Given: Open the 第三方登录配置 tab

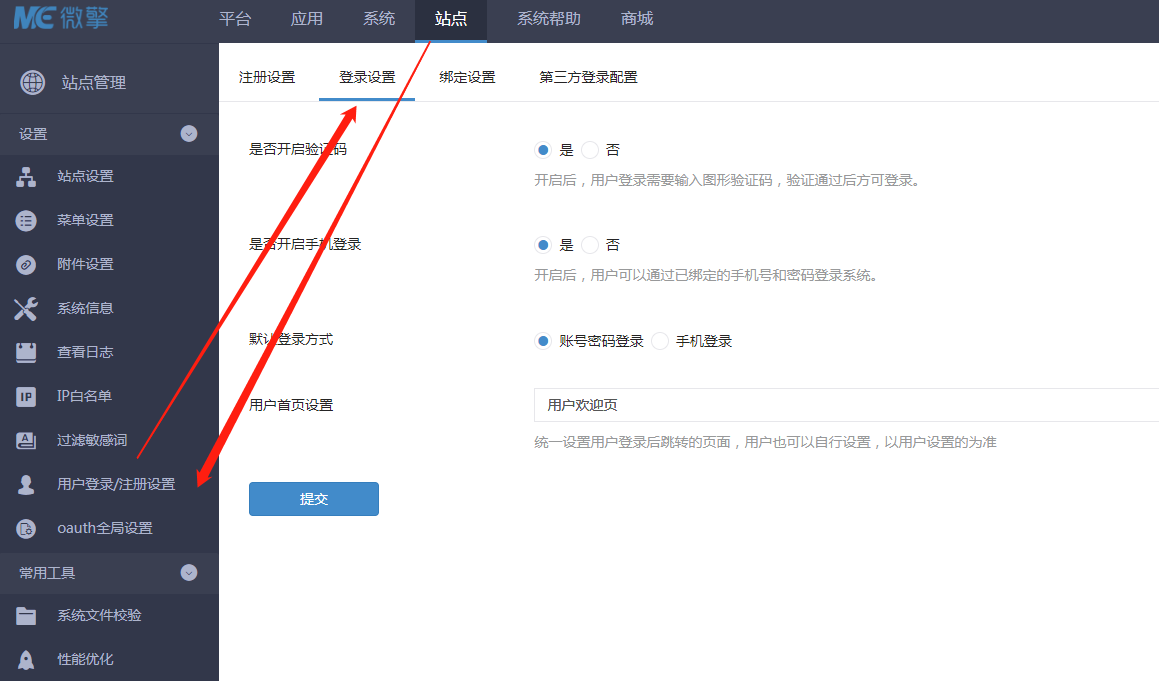Looking at the screenshot, I should click(x=588, y=78).
